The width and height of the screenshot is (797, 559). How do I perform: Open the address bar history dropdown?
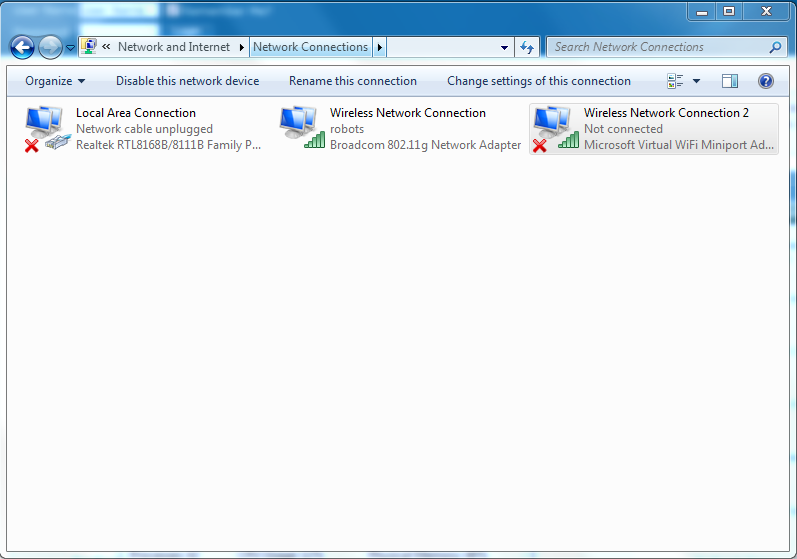pyautogui.click(x=504, y=47)
